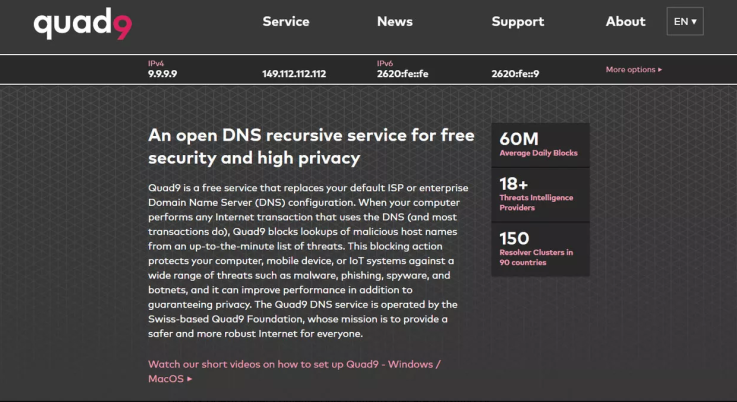Open the News menu item
This screenshot has height=402, width=737.
[x=395, y=22]
